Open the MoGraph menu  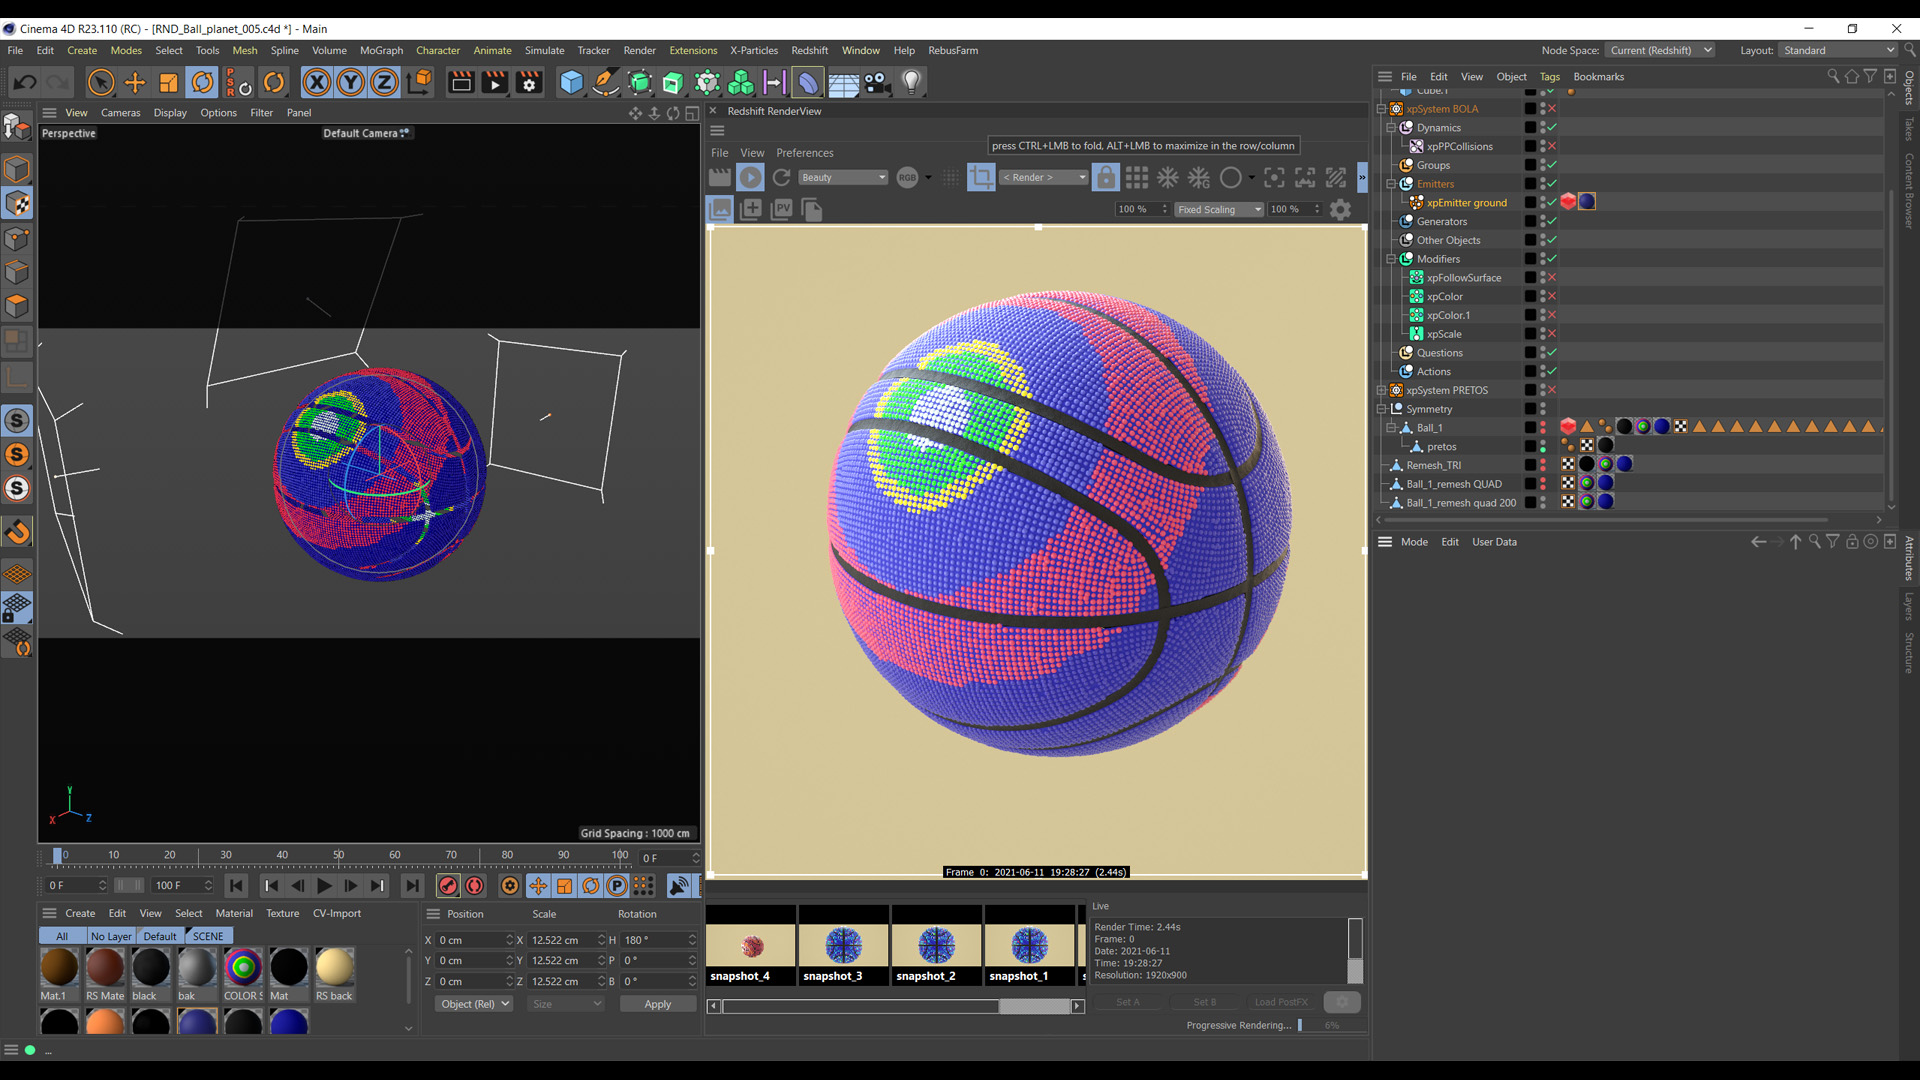tap(381, 50)
